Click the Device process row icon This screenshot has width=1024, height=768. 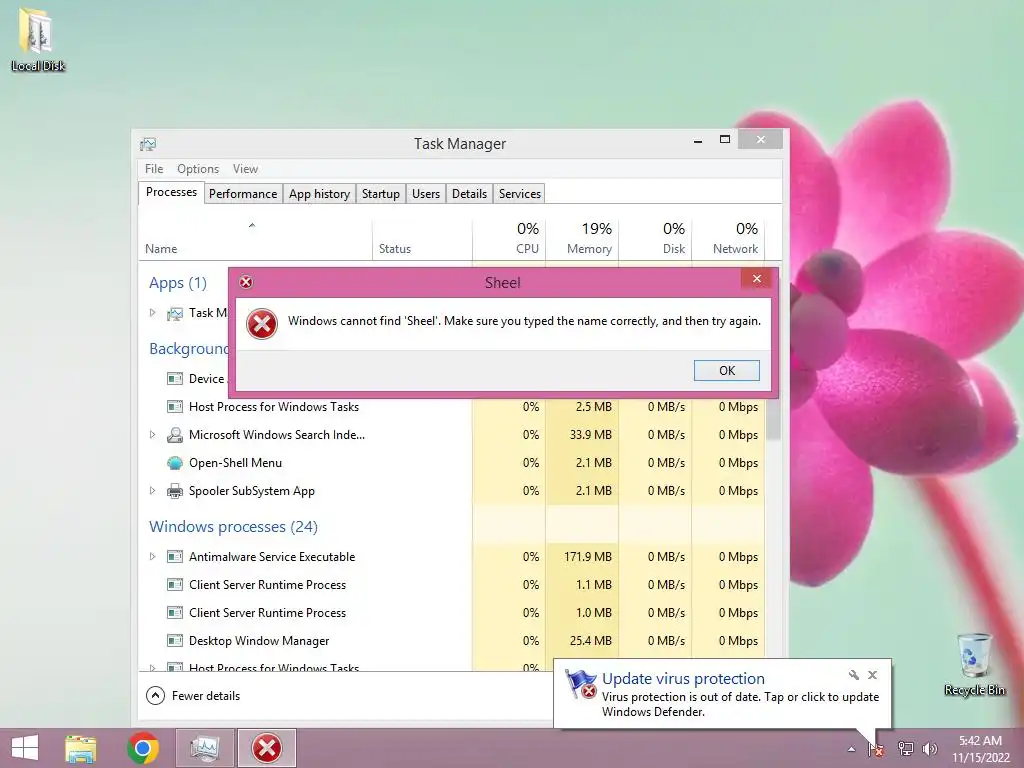pos(174,379)
